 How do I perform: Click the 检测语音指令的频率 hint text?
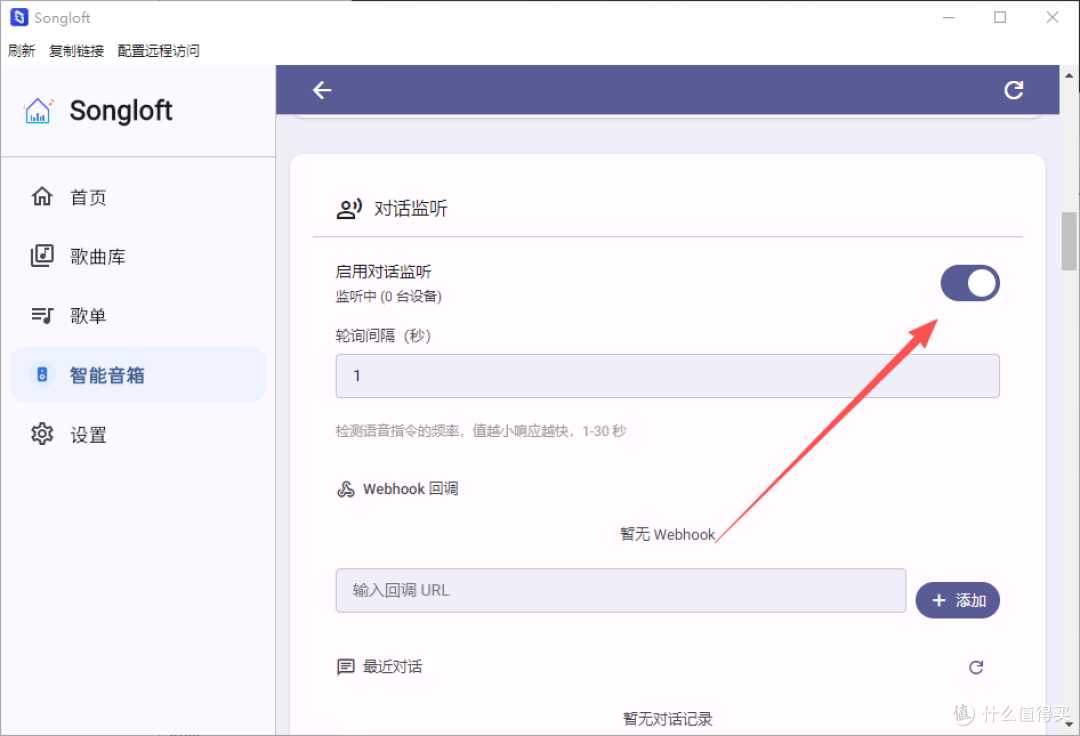tap(481, 431)
